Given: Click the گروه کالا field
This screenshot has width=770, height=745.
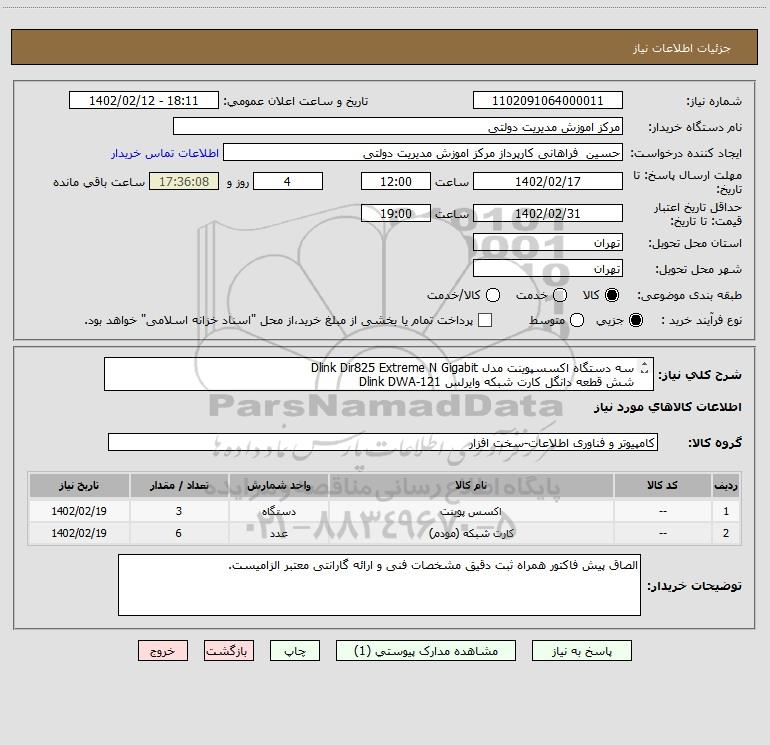Looking at the screenshot, I should pyautogui.click(x=383, y=442).
